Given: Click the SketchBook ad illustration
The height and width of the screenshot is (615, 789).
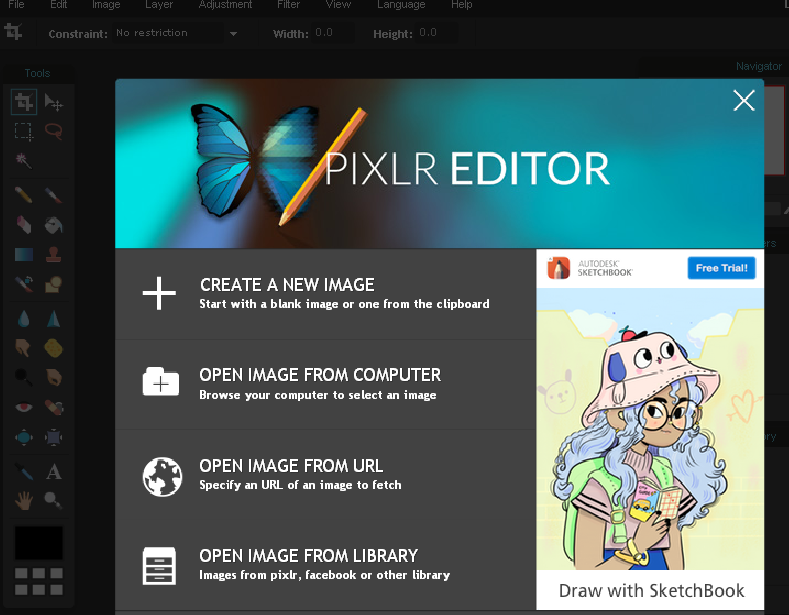Looking at the screenshot, I should (650, 429).
